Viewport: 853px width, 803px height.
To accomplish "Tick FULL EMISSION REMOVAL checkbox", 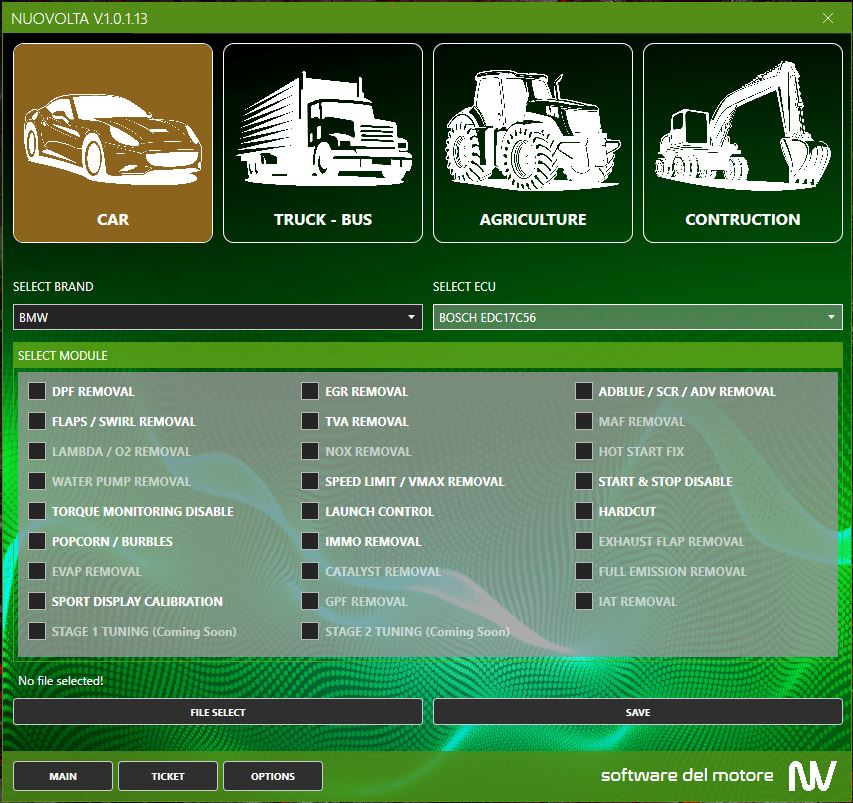I will 584,571.
